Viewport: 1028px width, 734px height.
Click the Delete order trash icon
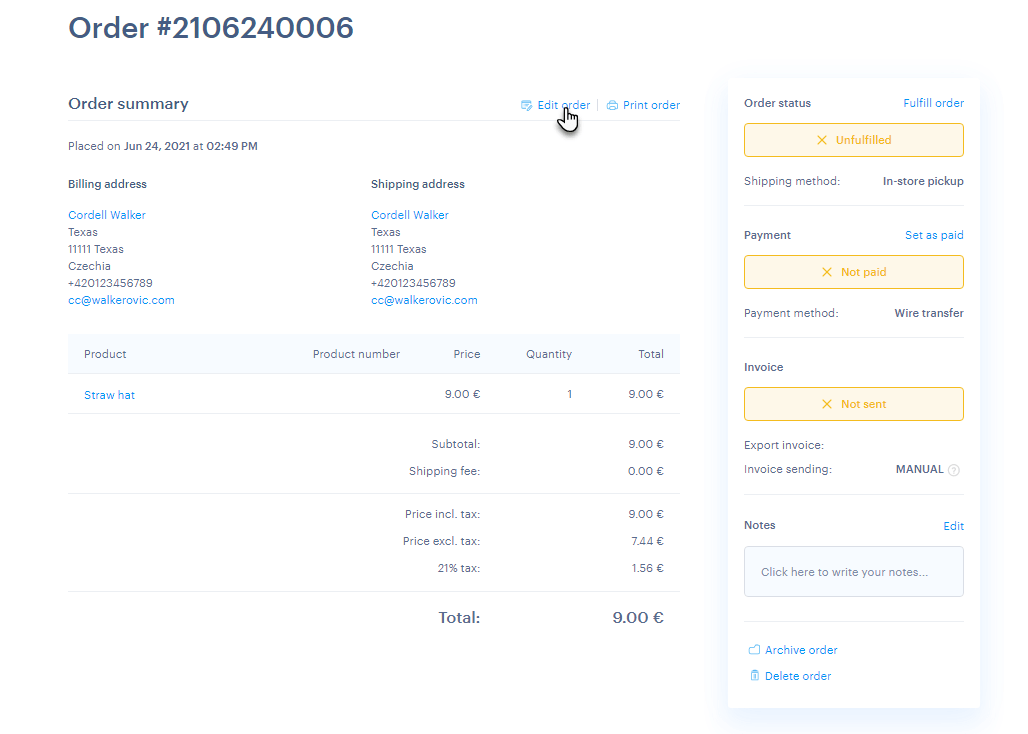click(x=754, y=676)
